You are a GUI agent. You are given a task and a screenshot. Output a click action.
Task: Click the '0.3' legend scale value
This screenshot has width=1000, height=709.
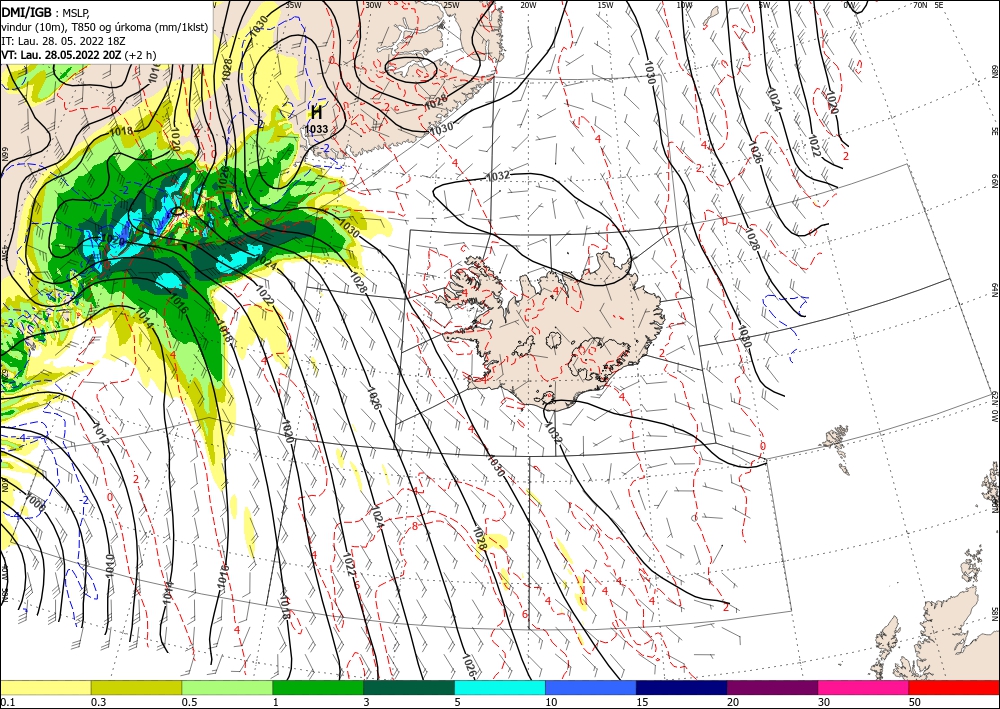[98, 702]
